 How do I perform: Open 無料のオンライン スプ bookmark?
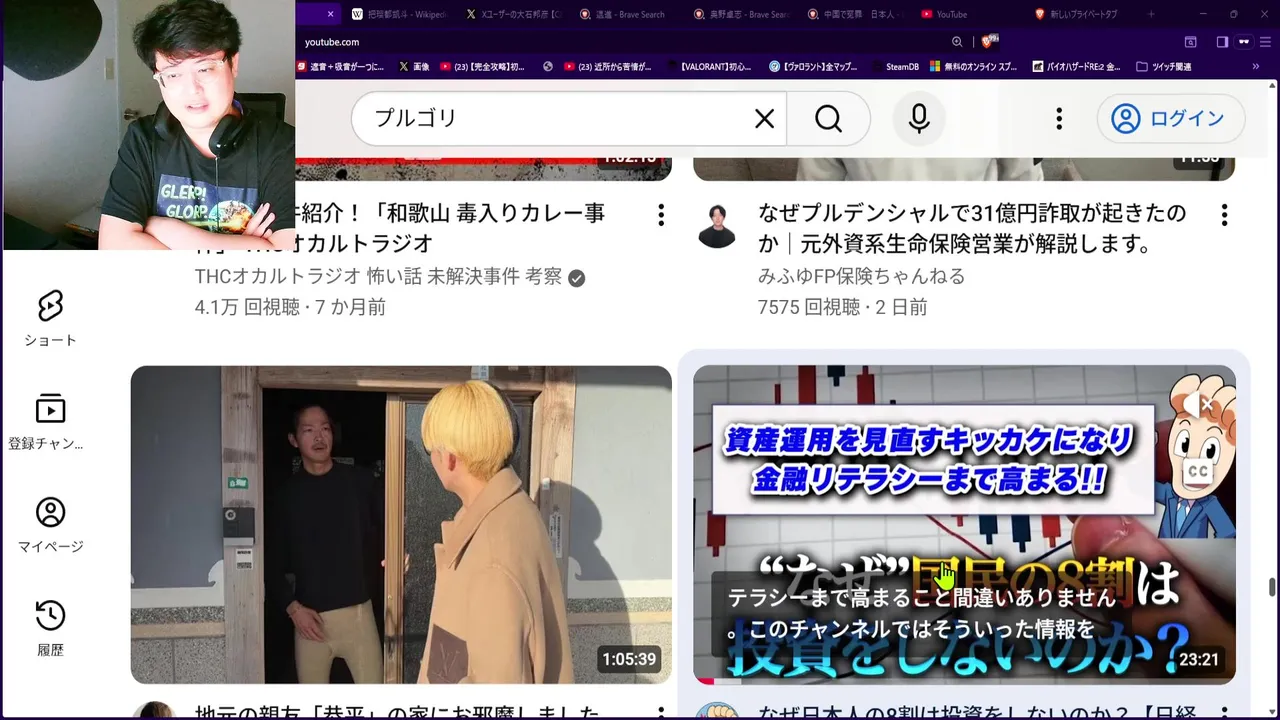coord(974,67)
